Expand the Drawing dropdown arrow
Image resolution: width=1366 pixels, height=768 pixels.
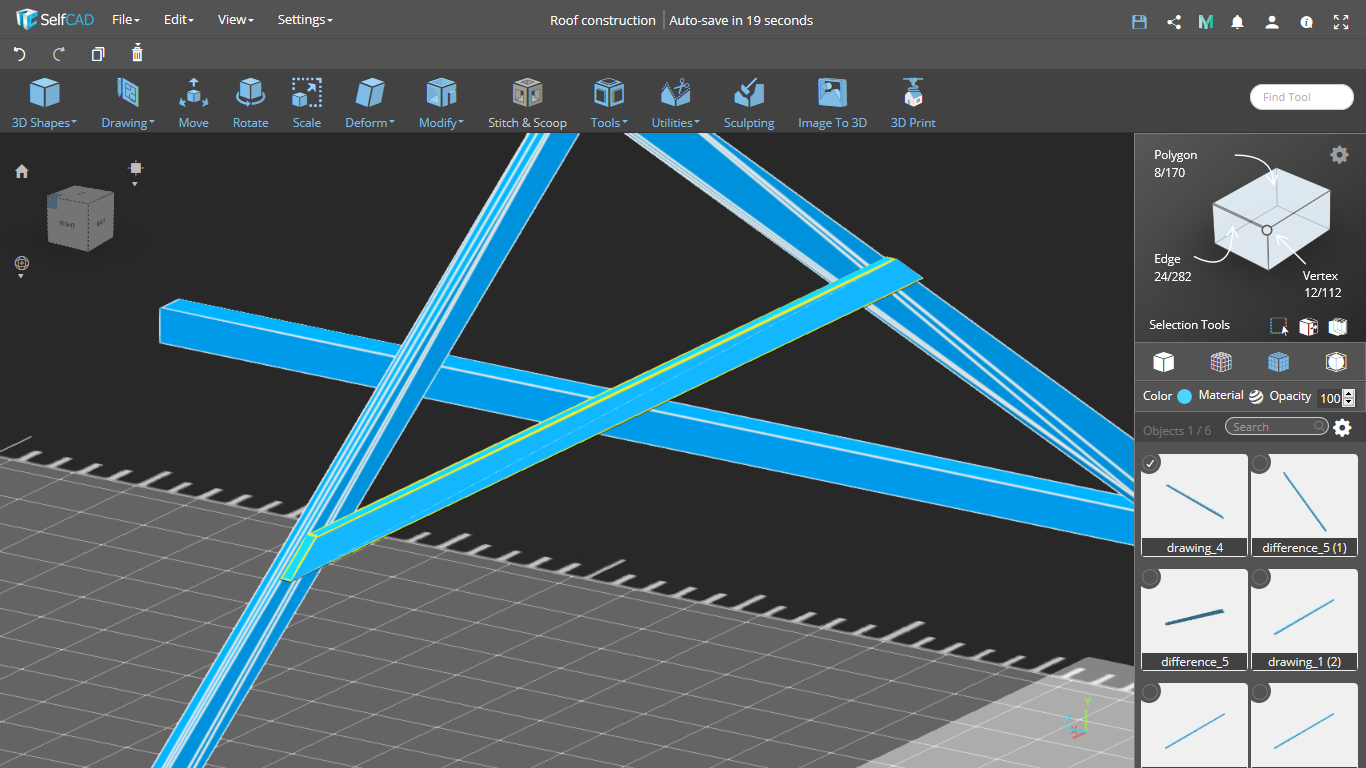[x=151, y=123]
